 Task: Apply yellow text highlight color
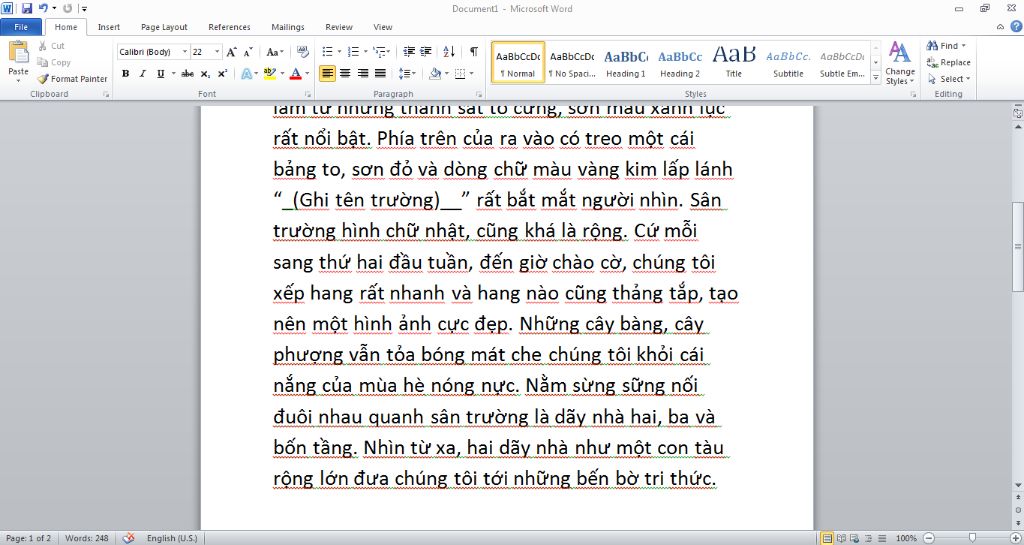tap(269, 74)
